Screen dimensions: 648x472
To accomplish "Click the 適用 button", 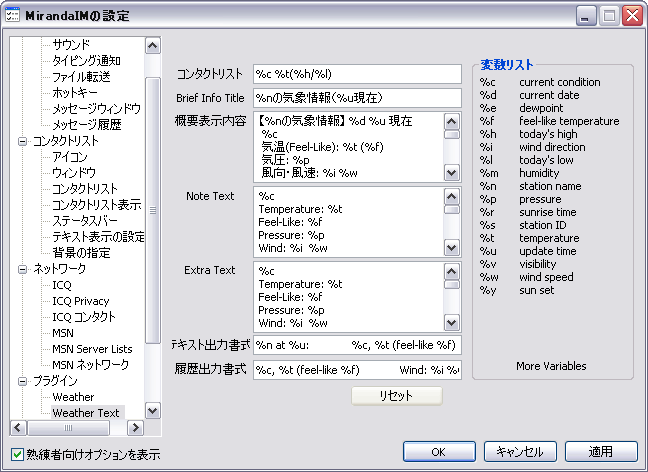I will (x=601, y=452).
